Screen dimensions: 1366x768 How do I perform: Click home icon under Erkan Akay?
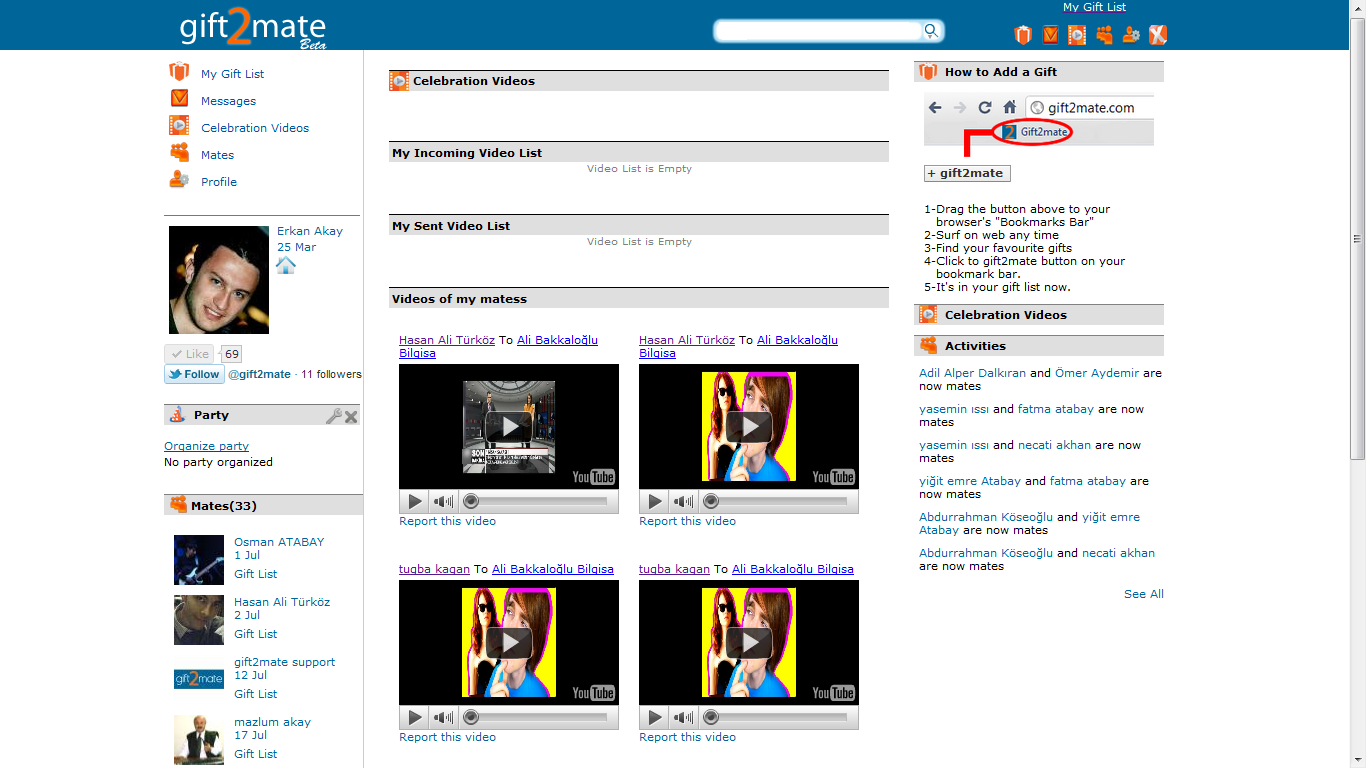pyautogui.click(x=286, y=265)
